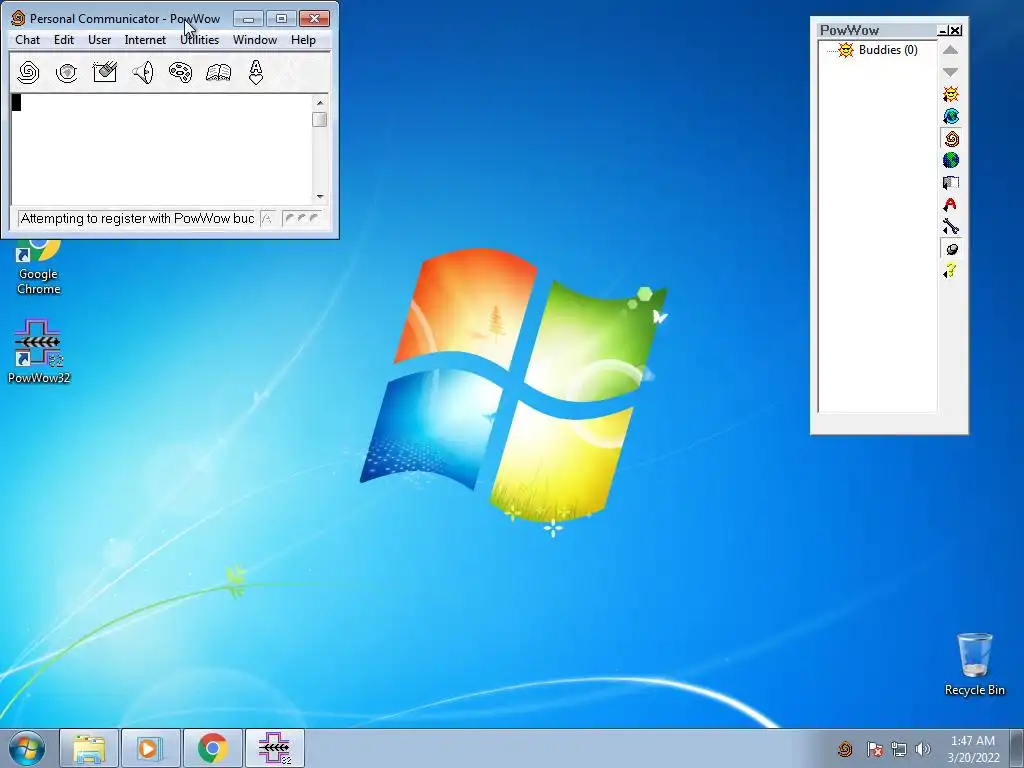The width and height of the screenshot is (1024, 768).
Task: Open the Google Chrome desktop shortcut
Action: (38, 268)
